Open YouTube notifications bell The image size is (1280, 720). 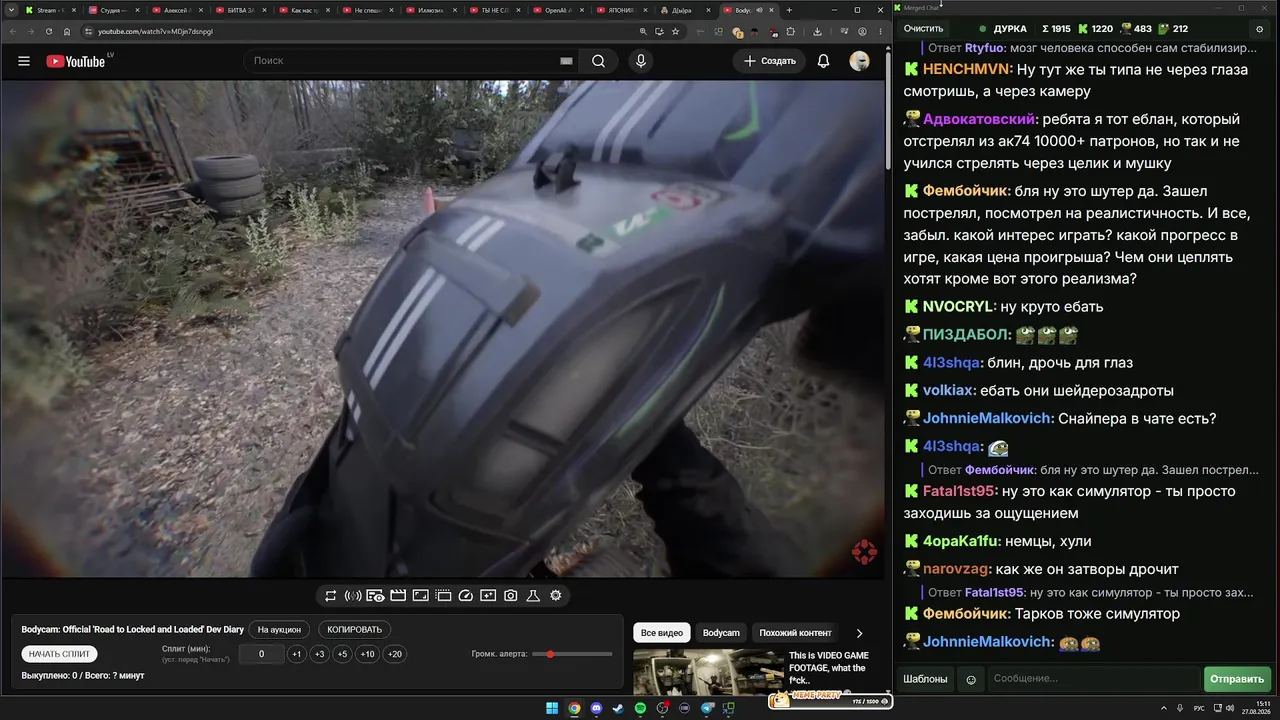(x=824, y=61)
